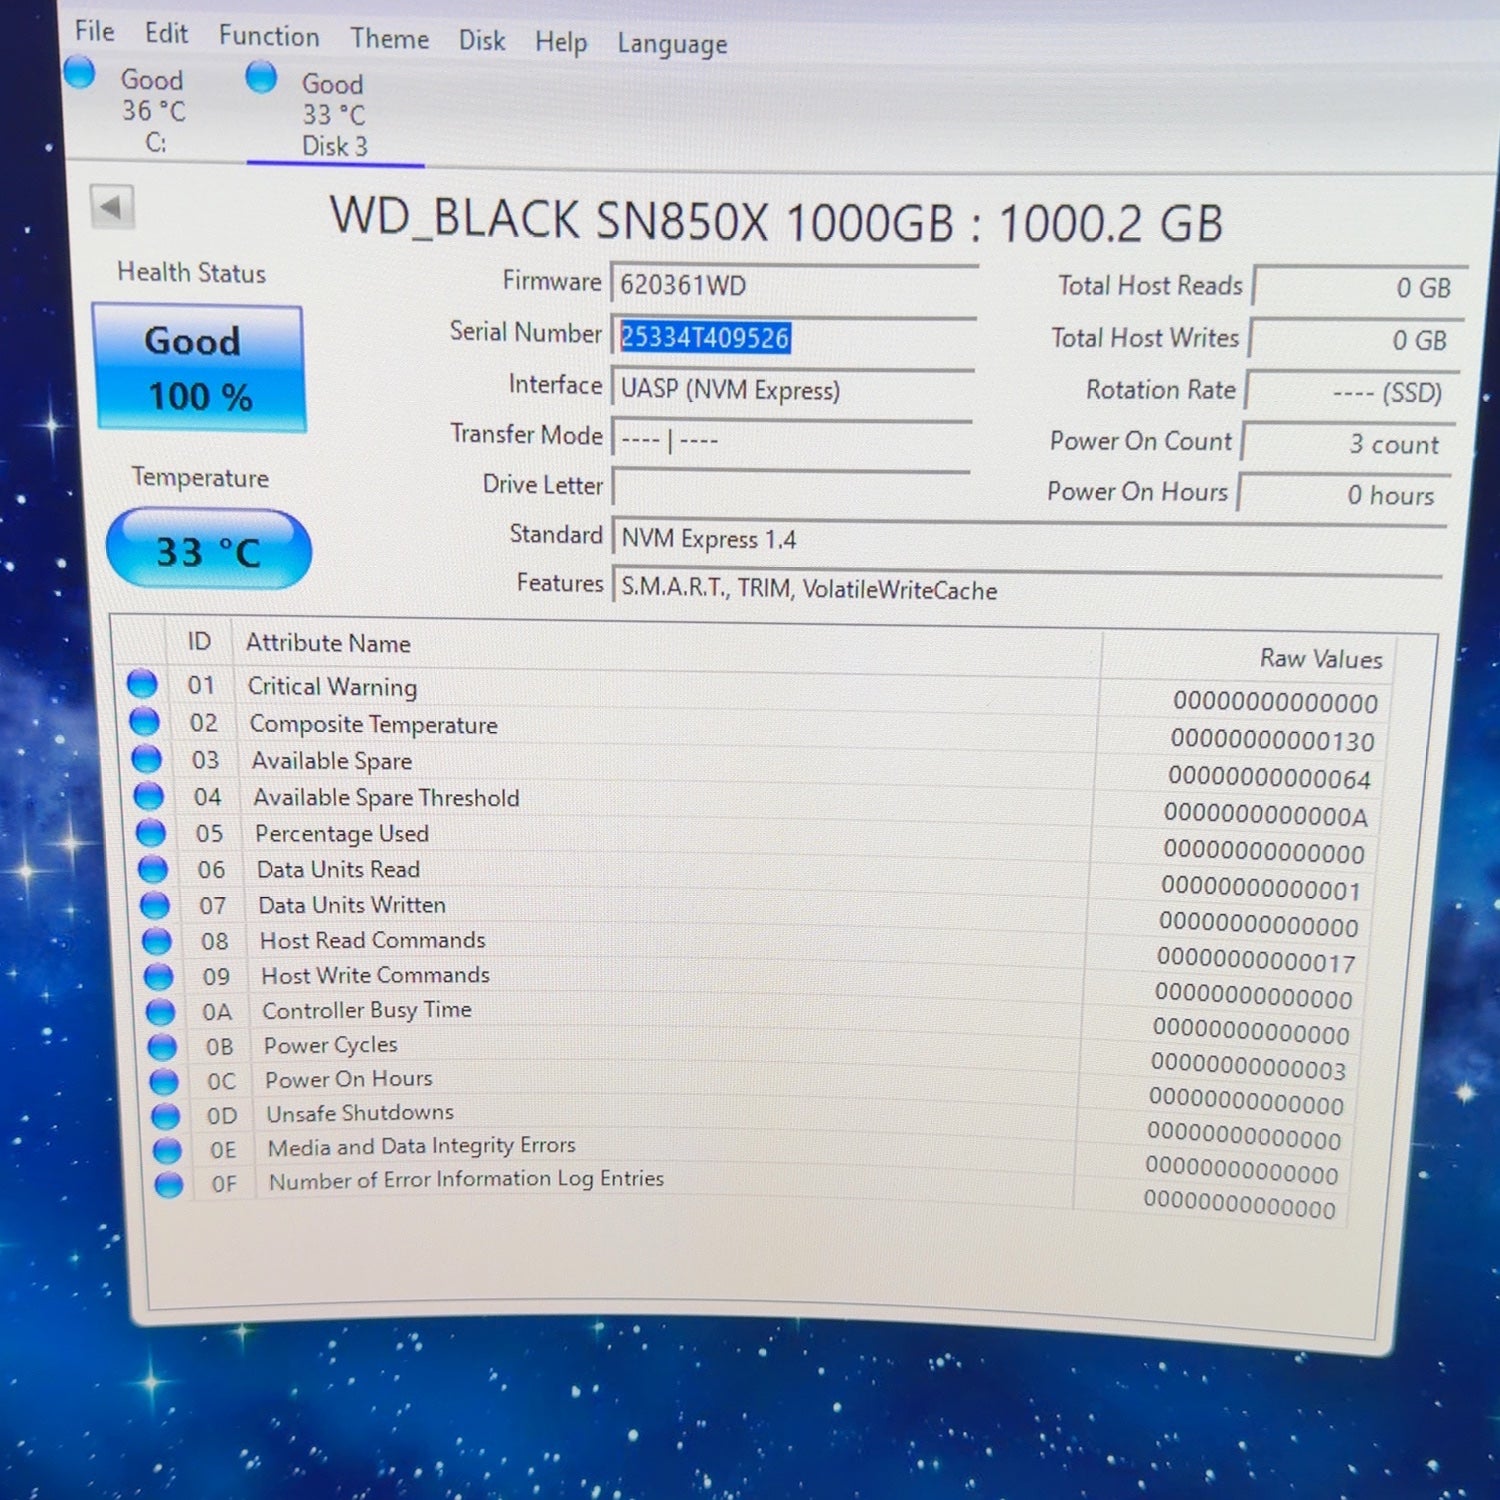Click the Firmware field 620361WD
The height and width of the screenshot is (1500, 1500).
point(794,285)
